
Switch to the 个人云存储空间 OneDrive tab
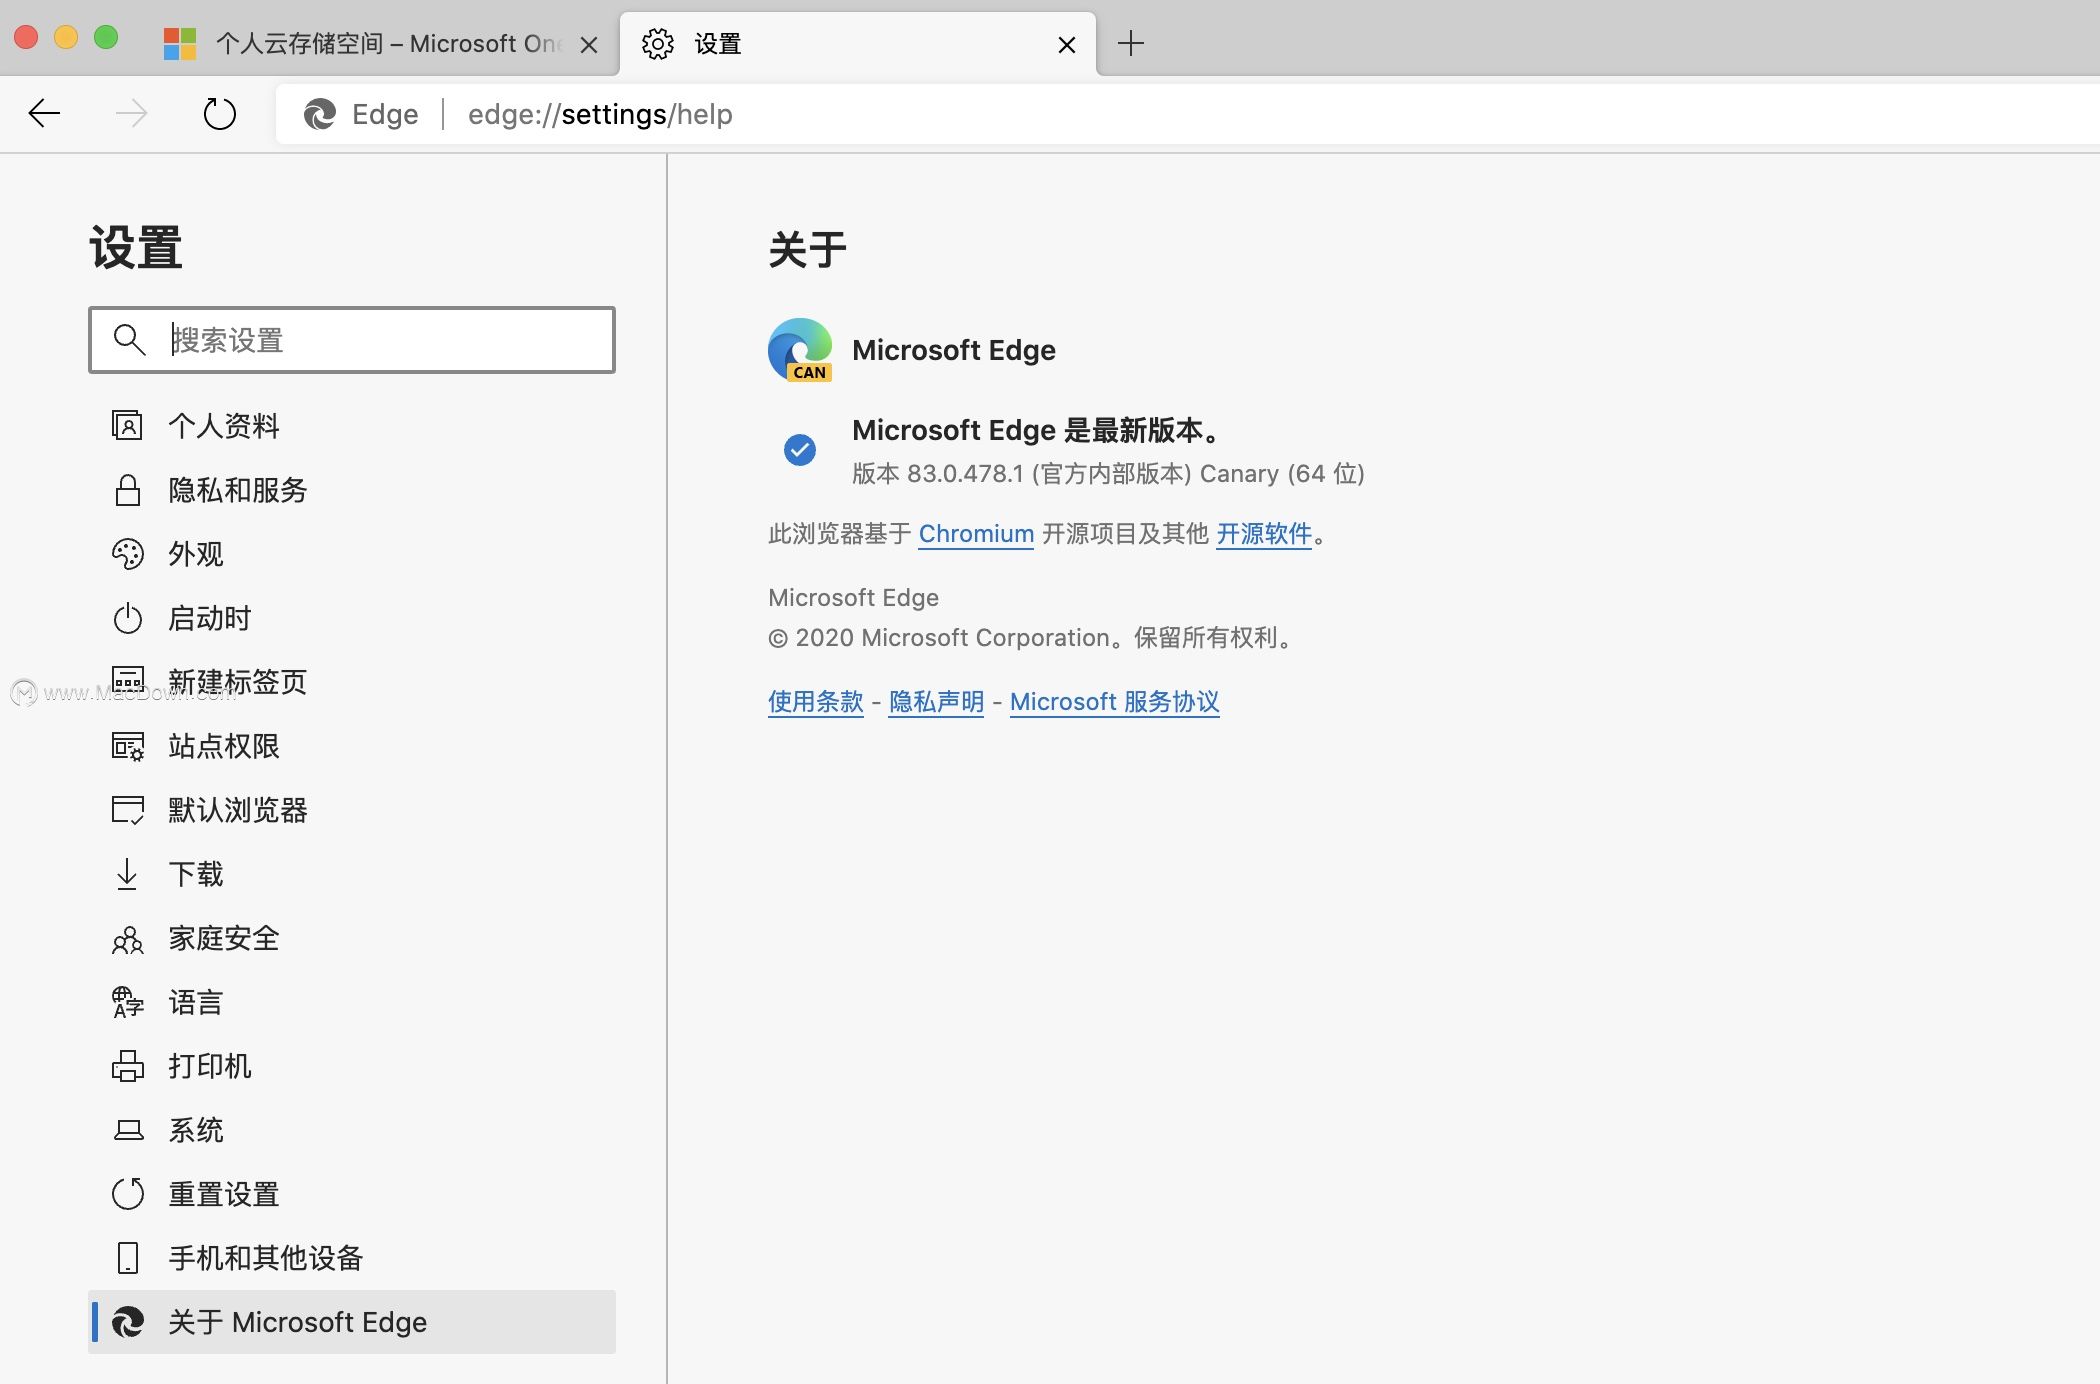pyautogui.click(x=380, y=43)
